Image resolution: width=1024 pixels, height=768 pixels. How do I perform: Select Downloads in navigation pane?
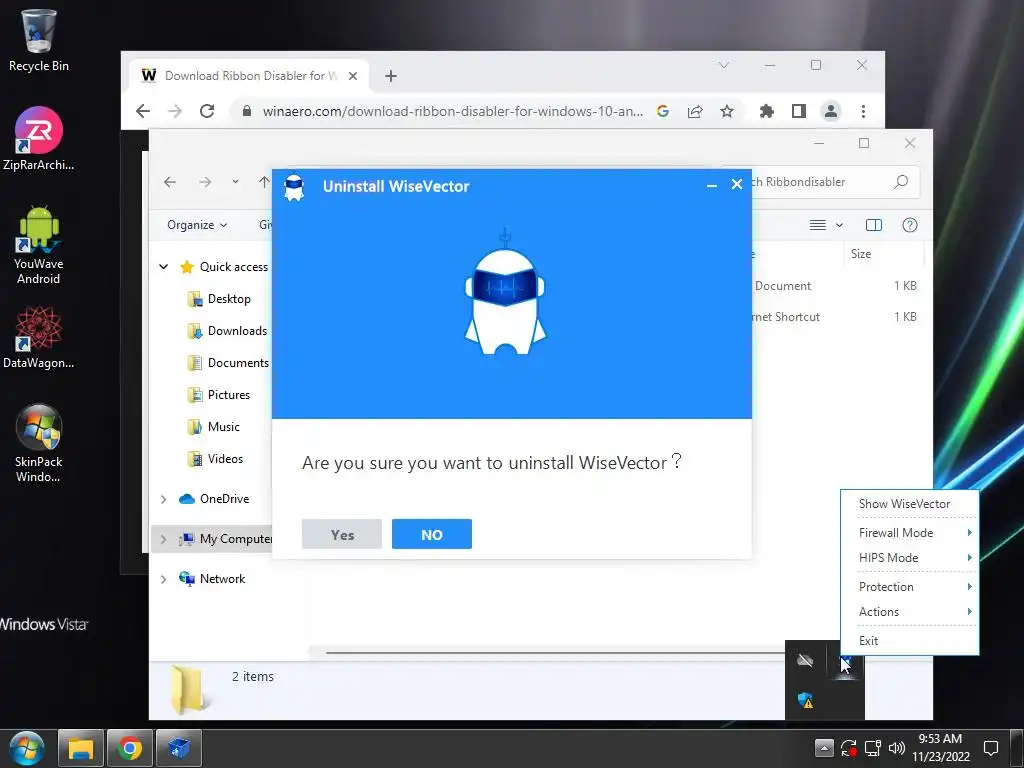227,330
